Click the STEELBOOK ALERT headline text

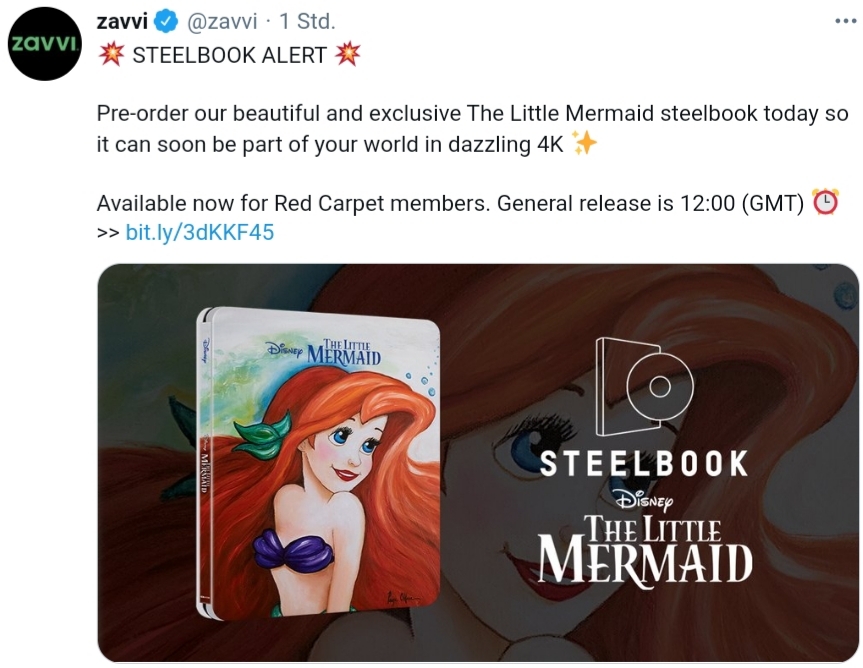point(230,55)
